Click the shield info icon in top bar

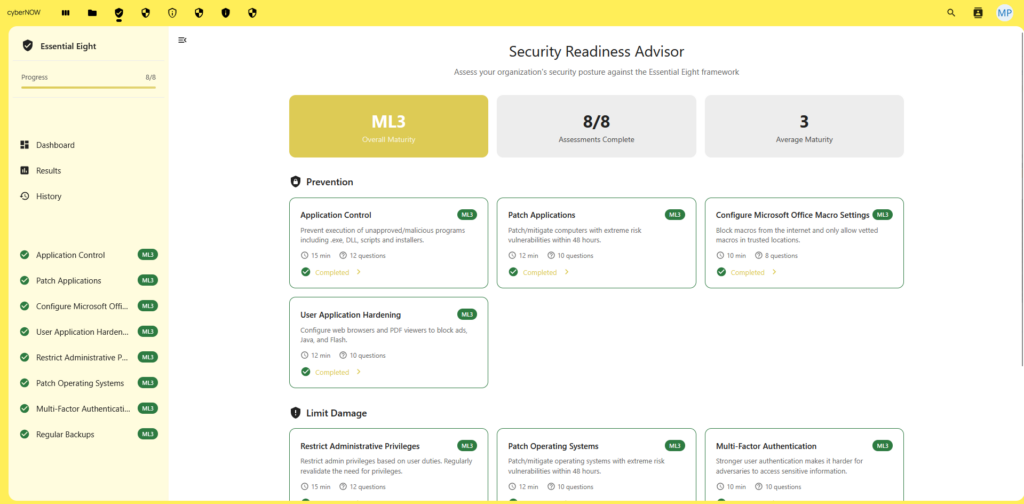coord(172,13)
